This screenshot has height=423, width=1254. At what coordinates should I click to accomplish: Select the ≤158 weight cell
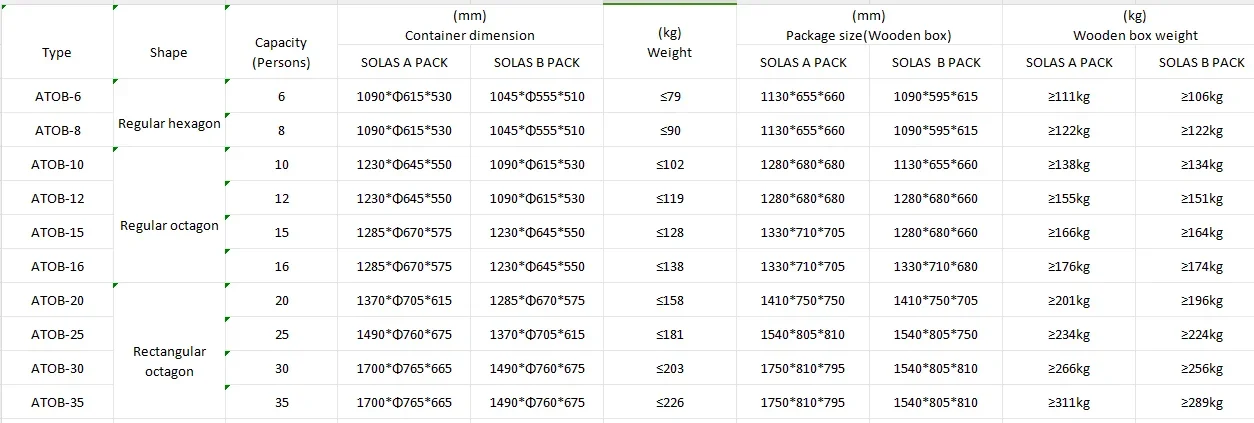pyautogui.click(x=669, y=301)
